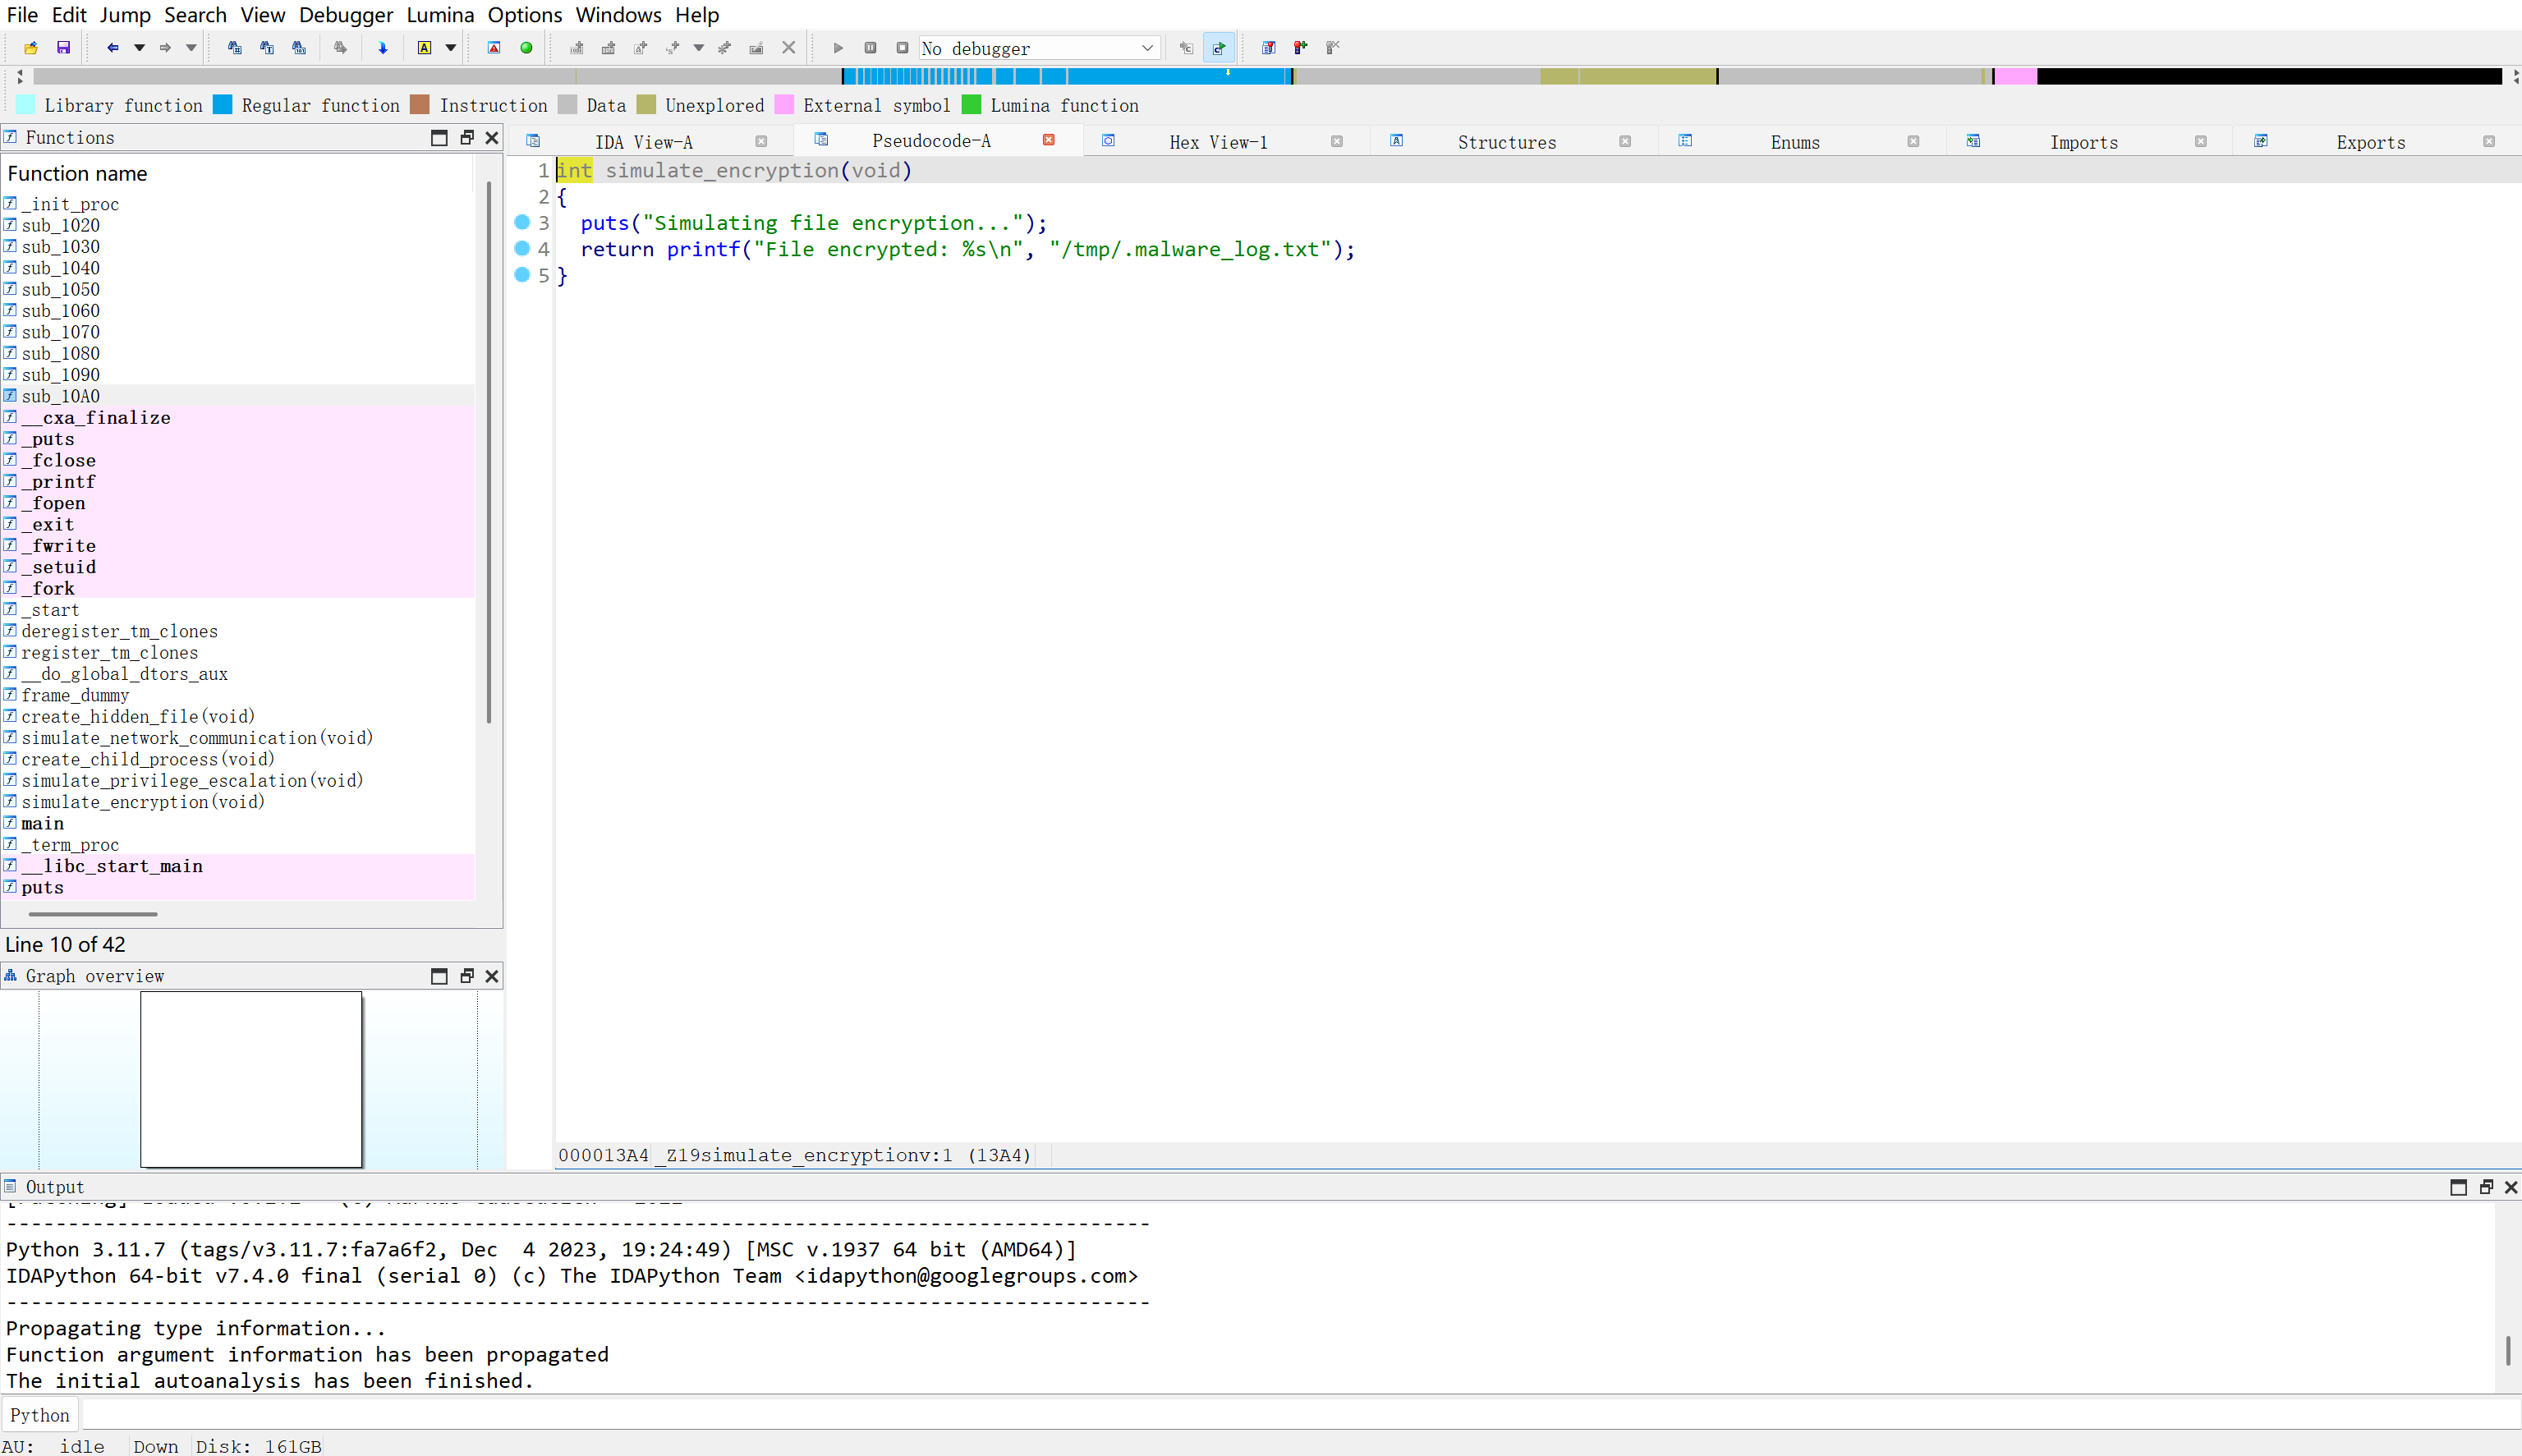Start process with the play button
Screen dimensions: 2522x1456
838,48
